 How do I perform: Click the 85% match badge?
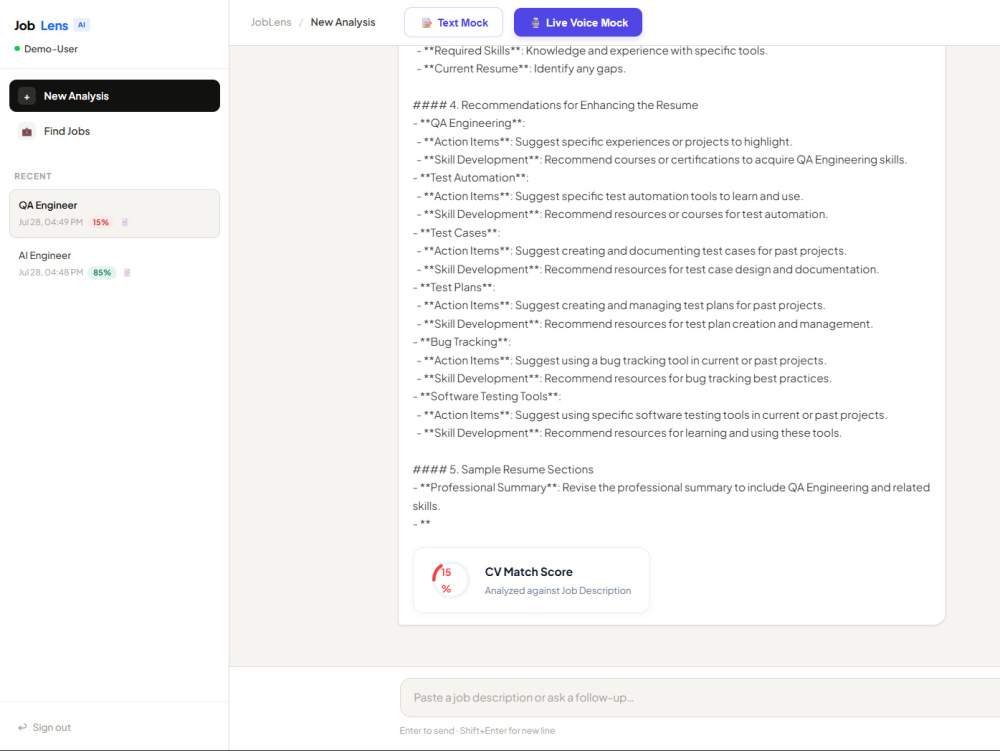[102, 273]
